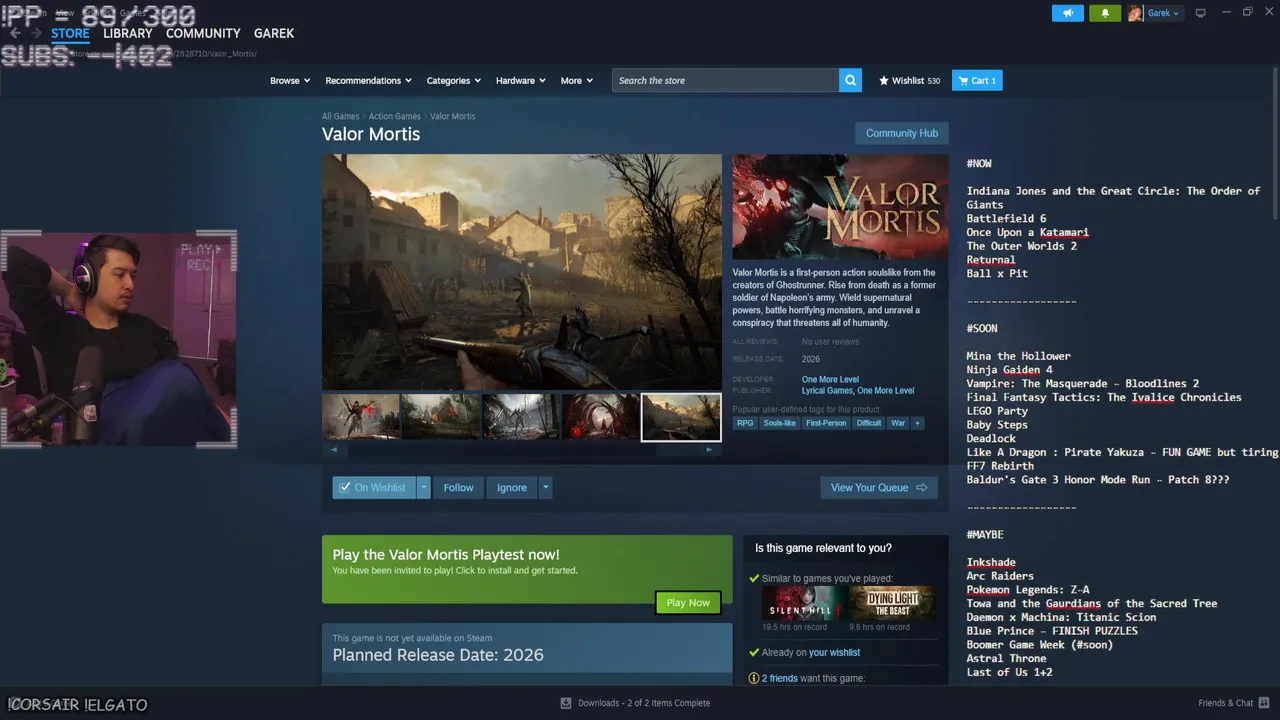Open the Browse dropdown menu
This screenshot has height=720, width=1280.
tap(290, 80)
